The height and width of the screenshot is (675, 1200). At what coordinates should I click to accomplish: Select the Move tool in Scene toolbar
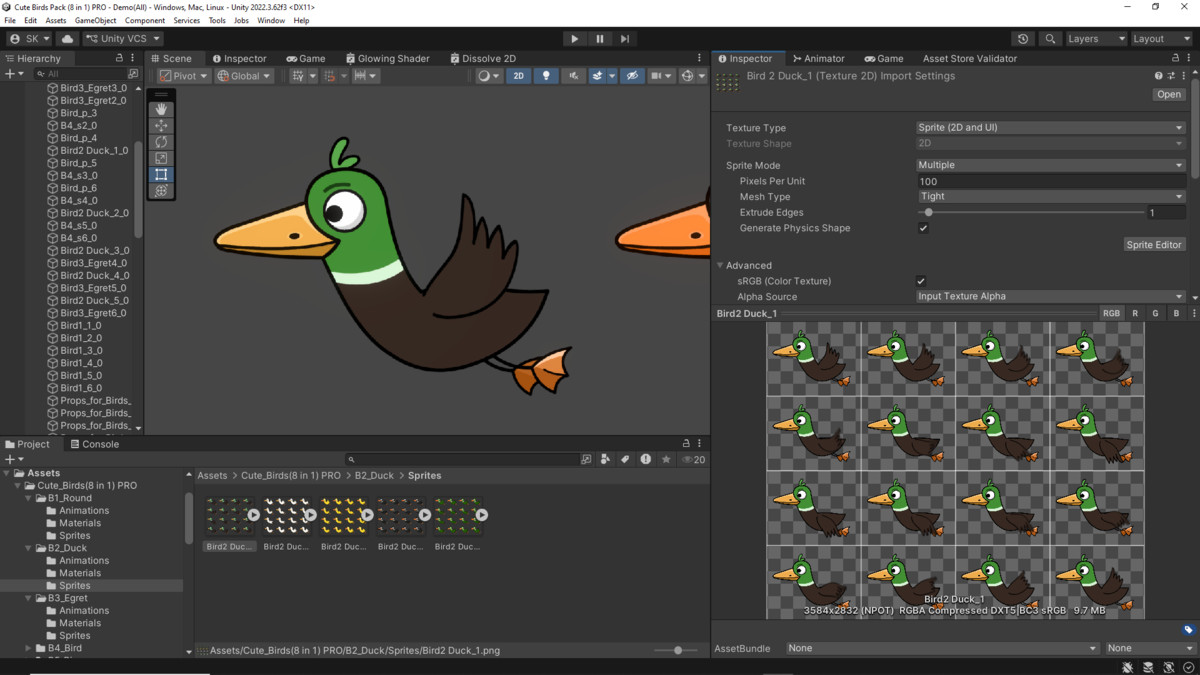point(161,126)
